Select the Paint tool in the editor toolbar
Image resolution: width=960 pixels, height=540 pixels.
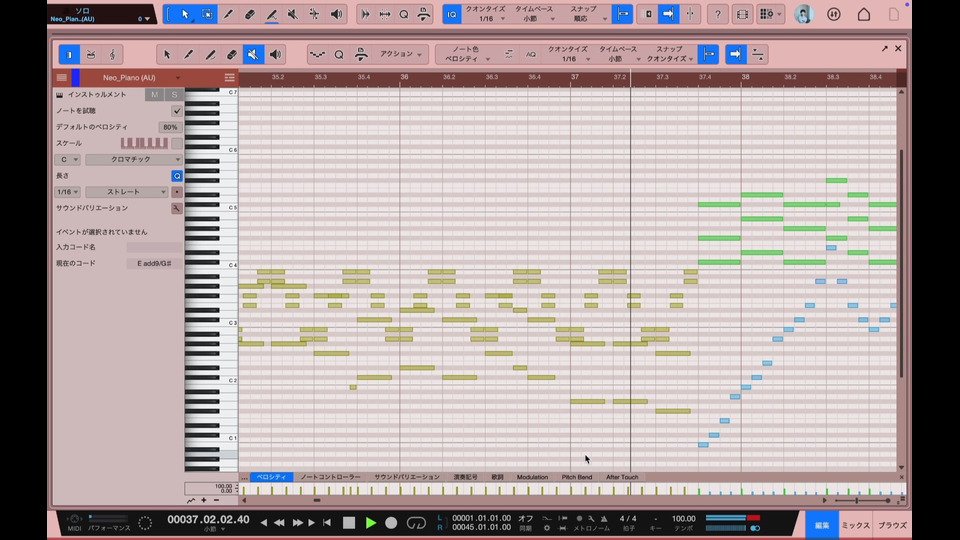pyautogui.click(x=189, y=54)
